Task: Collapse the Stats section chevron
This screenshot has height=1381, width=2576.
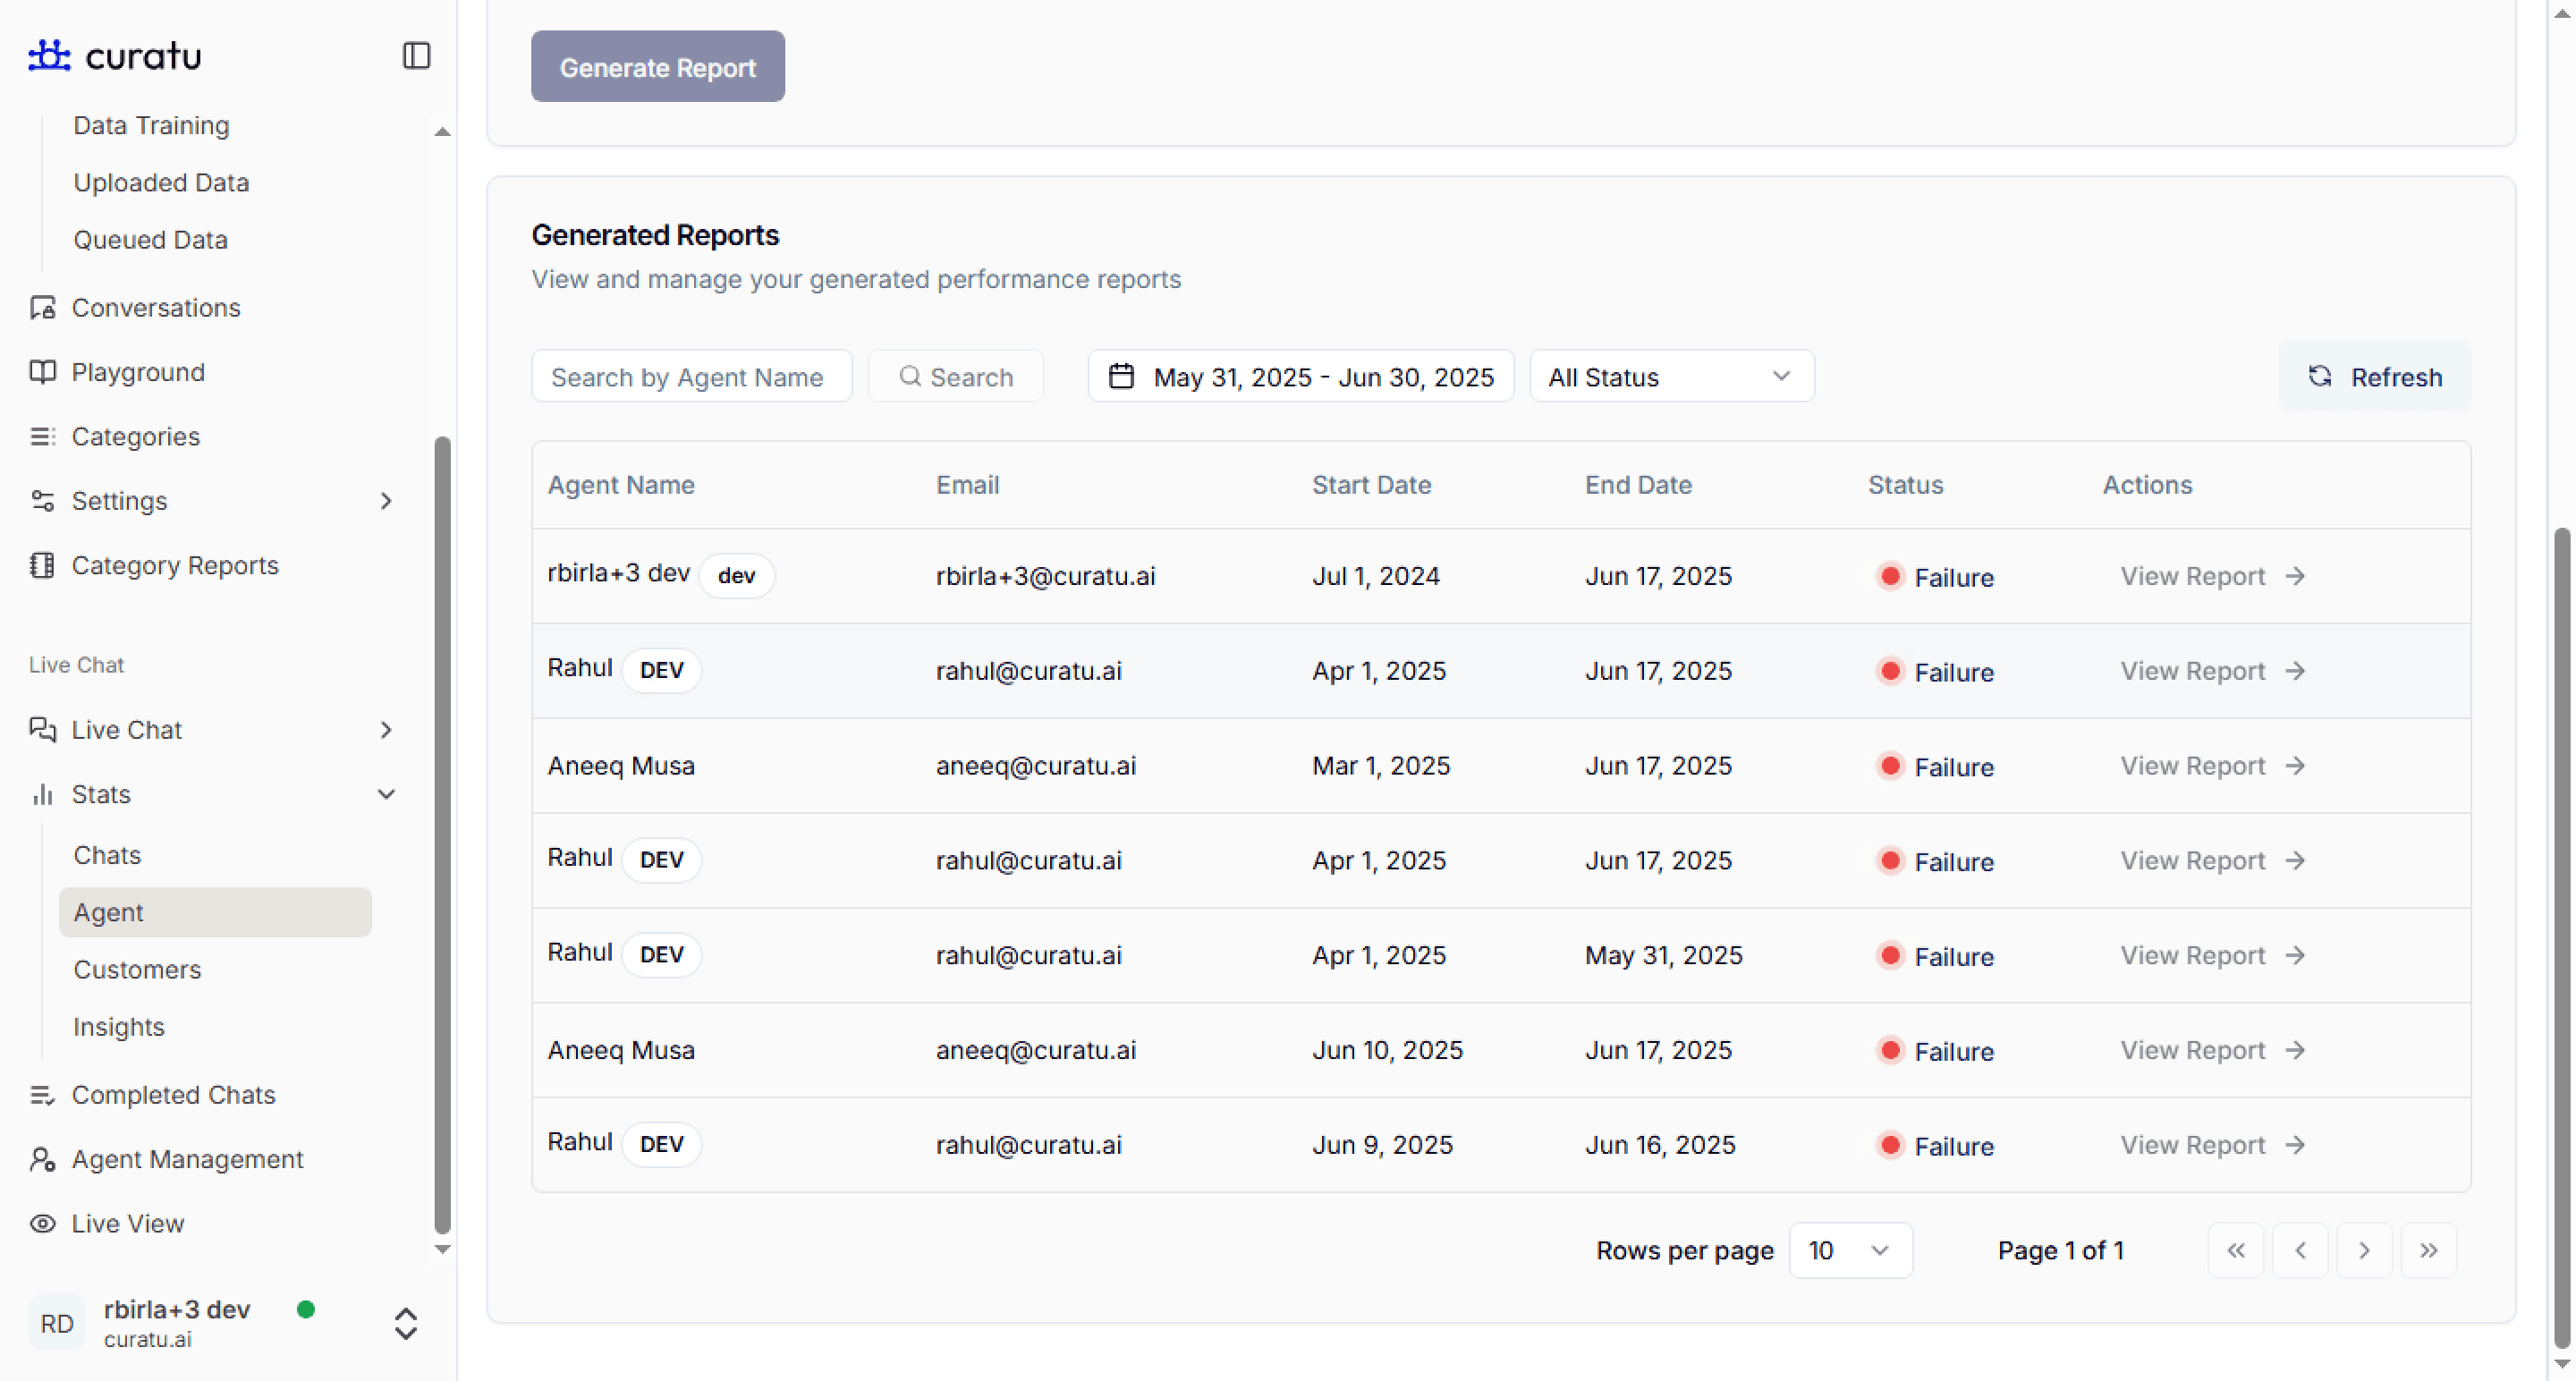Action: click(386, 794)
